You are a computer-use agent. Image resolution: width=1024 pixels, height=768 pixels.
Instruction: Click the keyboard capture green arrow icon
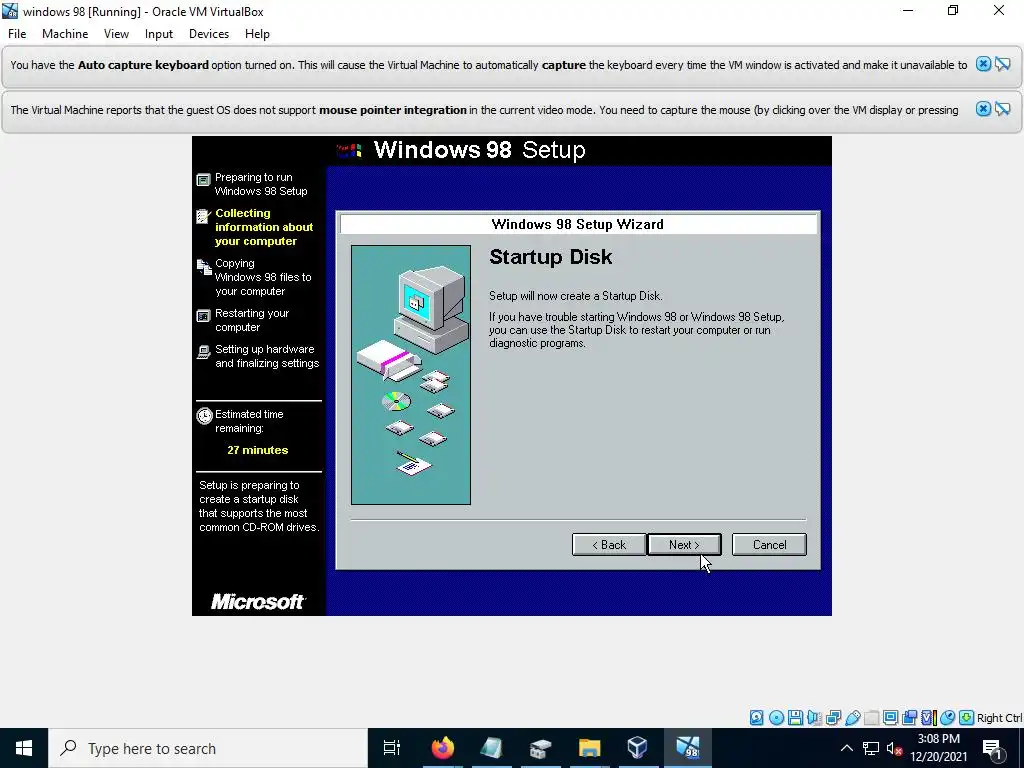[x=966, y=718]
